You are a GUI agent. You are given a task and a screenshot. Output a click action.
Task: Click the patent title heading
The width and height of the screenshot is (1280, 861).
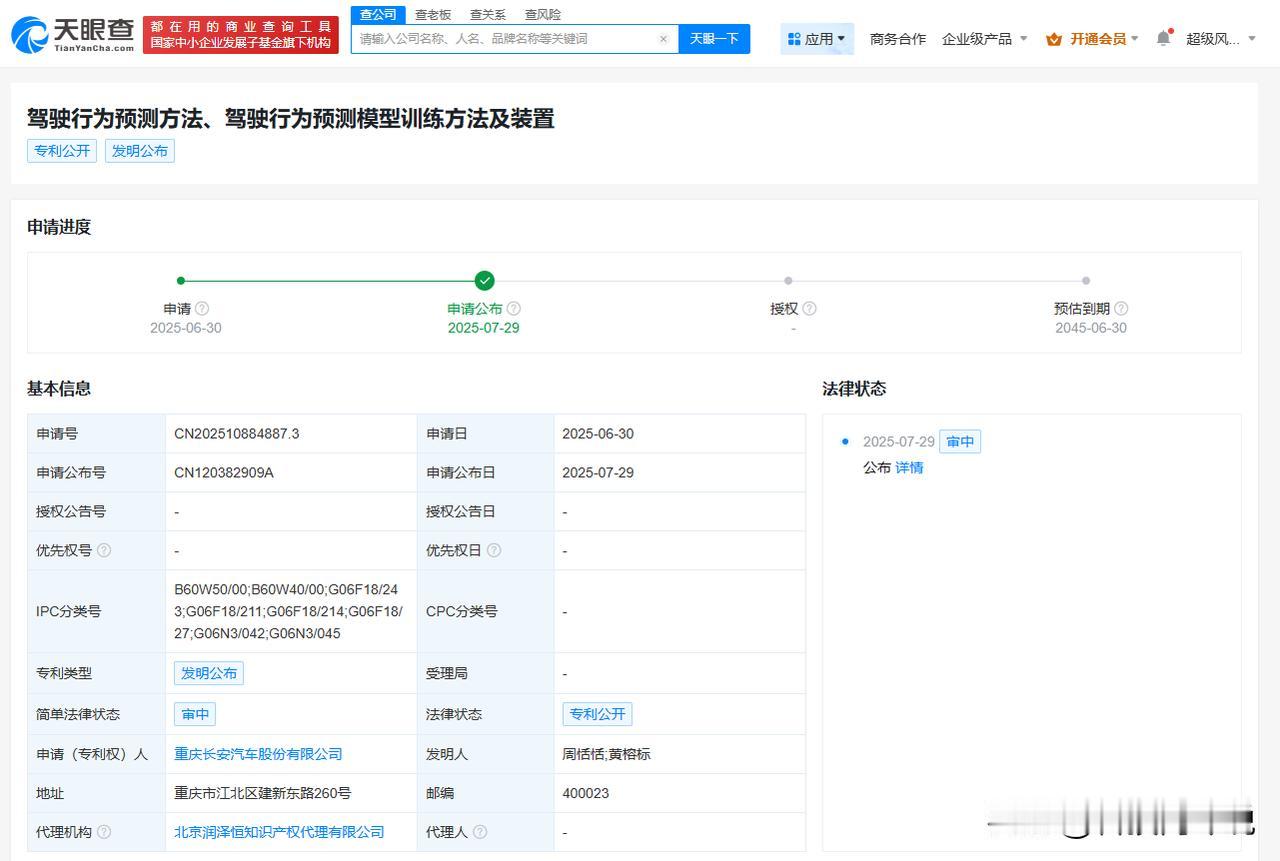click(291, 119)
